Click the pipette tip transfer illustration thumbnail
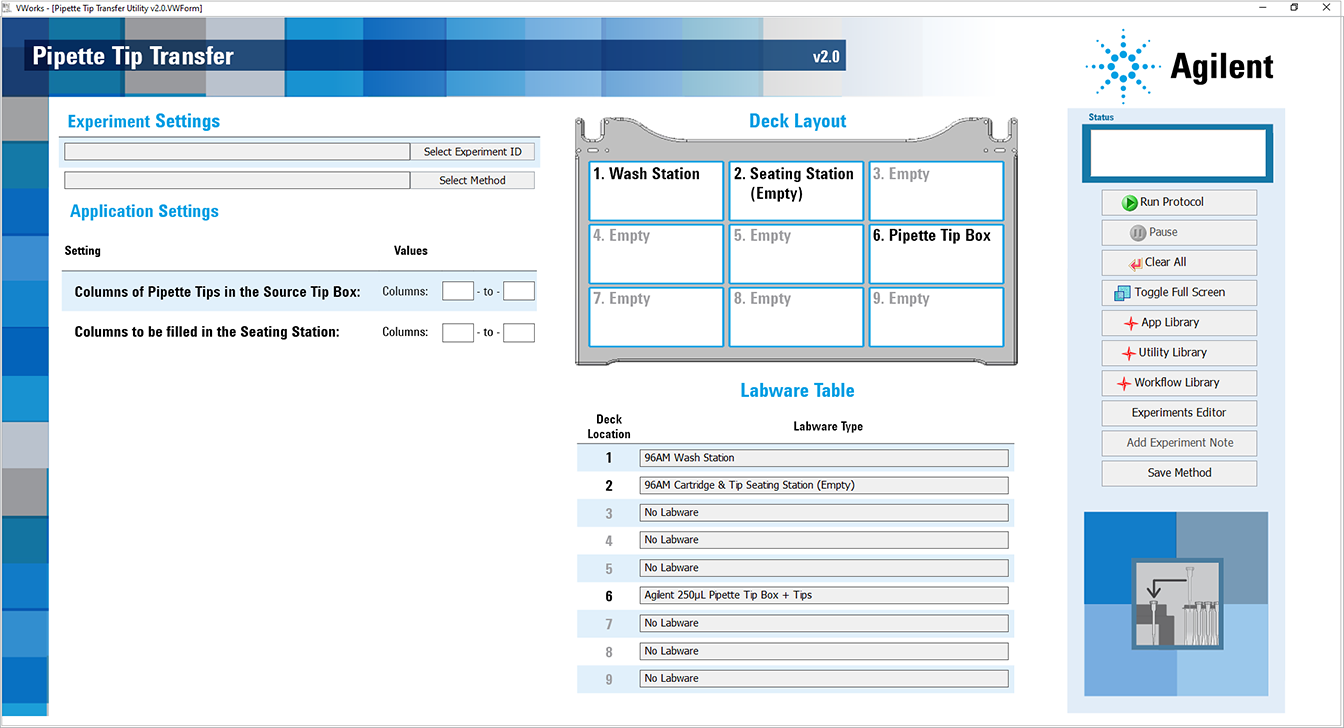Screen dimensions: 1344x728 [1176, 604]
